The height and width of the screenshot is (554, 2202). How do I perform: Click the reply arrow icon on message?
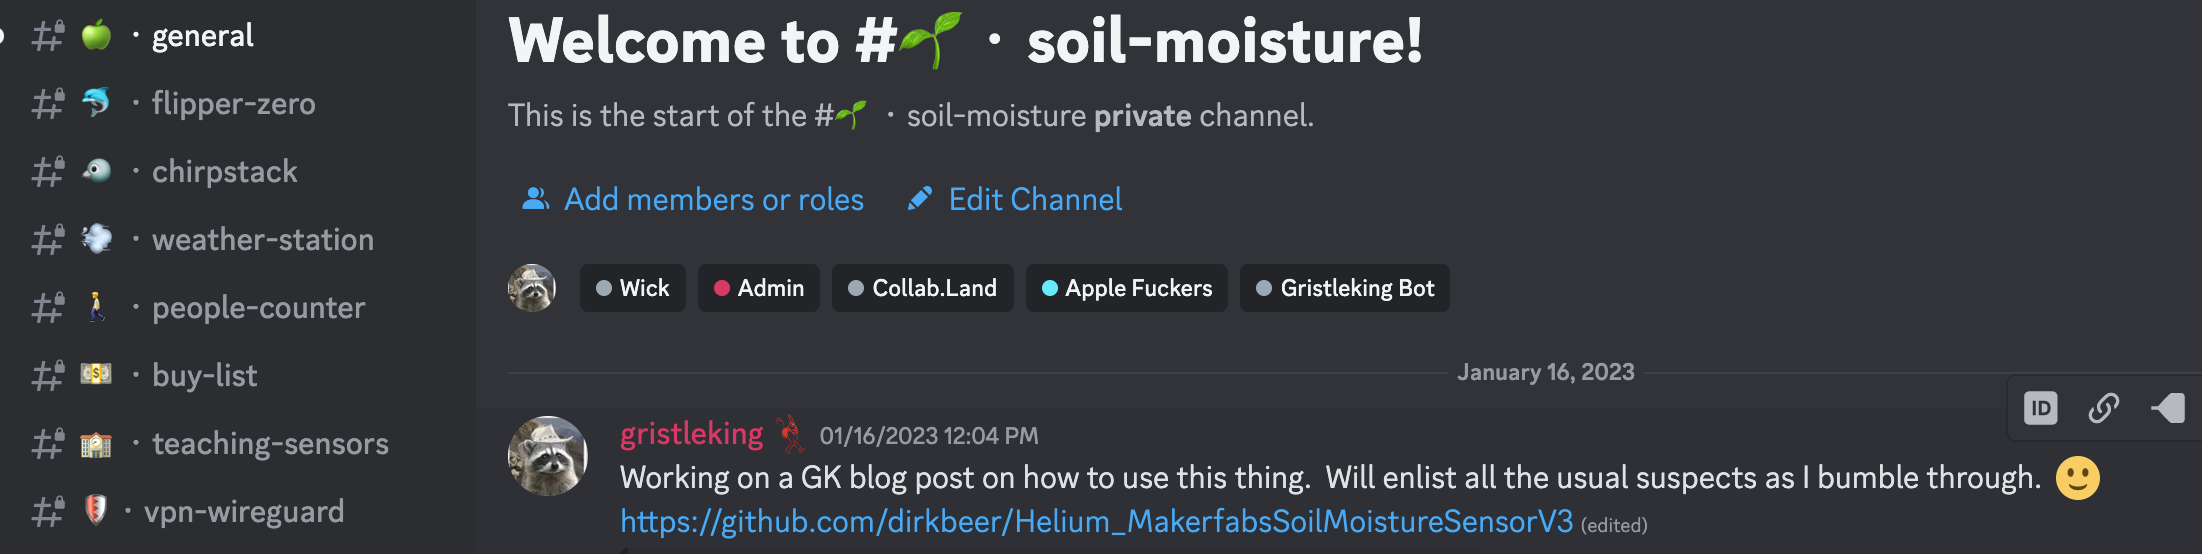tap(2167, 408)
